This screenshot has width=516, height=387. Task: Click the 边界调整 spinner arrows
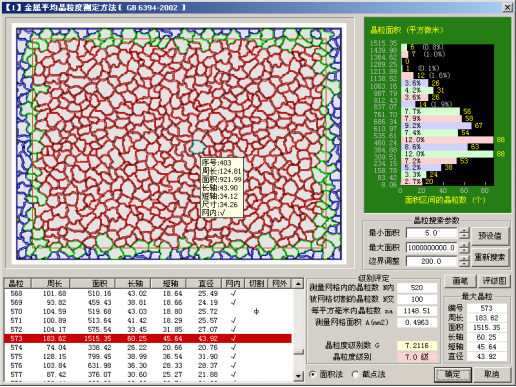(464, 261)
